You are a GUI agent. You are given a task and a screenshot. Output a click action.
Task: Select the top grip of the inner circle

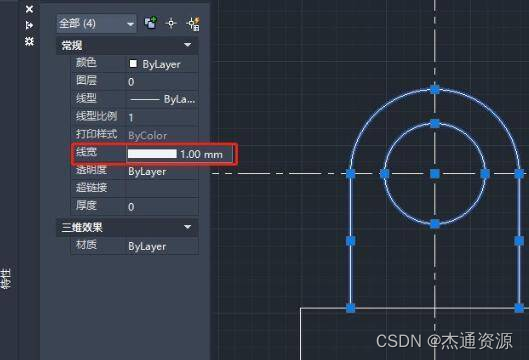(x=435, y=123)
